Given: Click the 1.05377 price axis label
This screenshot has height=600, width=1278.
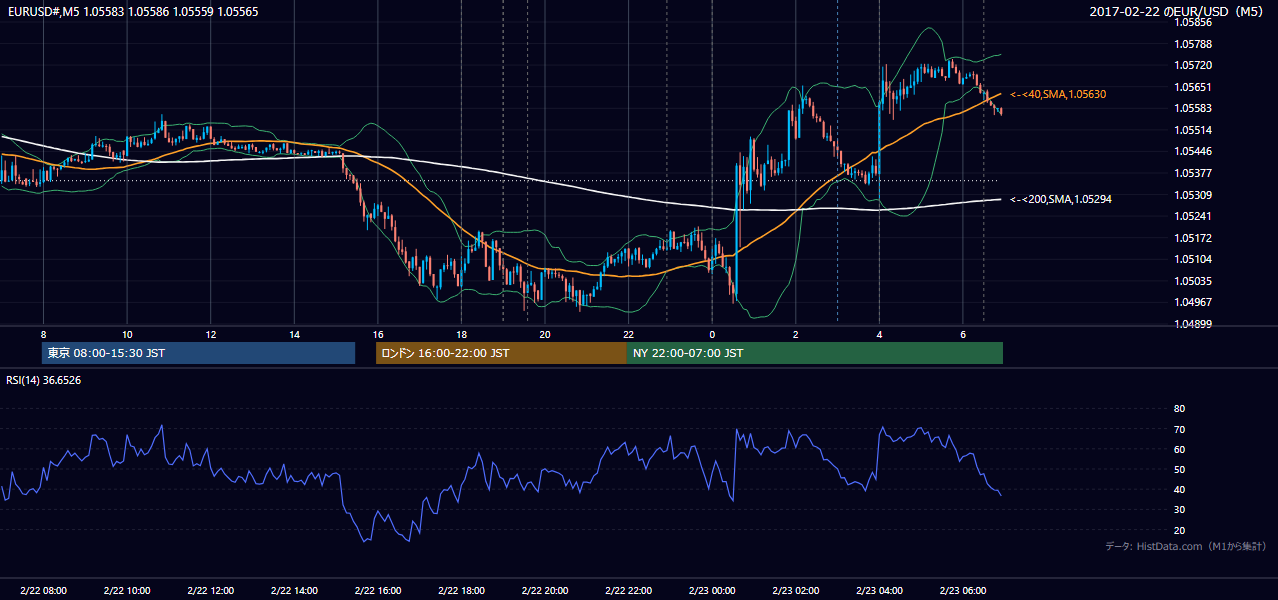Looking at the screenshot, I should (1194, 173).
